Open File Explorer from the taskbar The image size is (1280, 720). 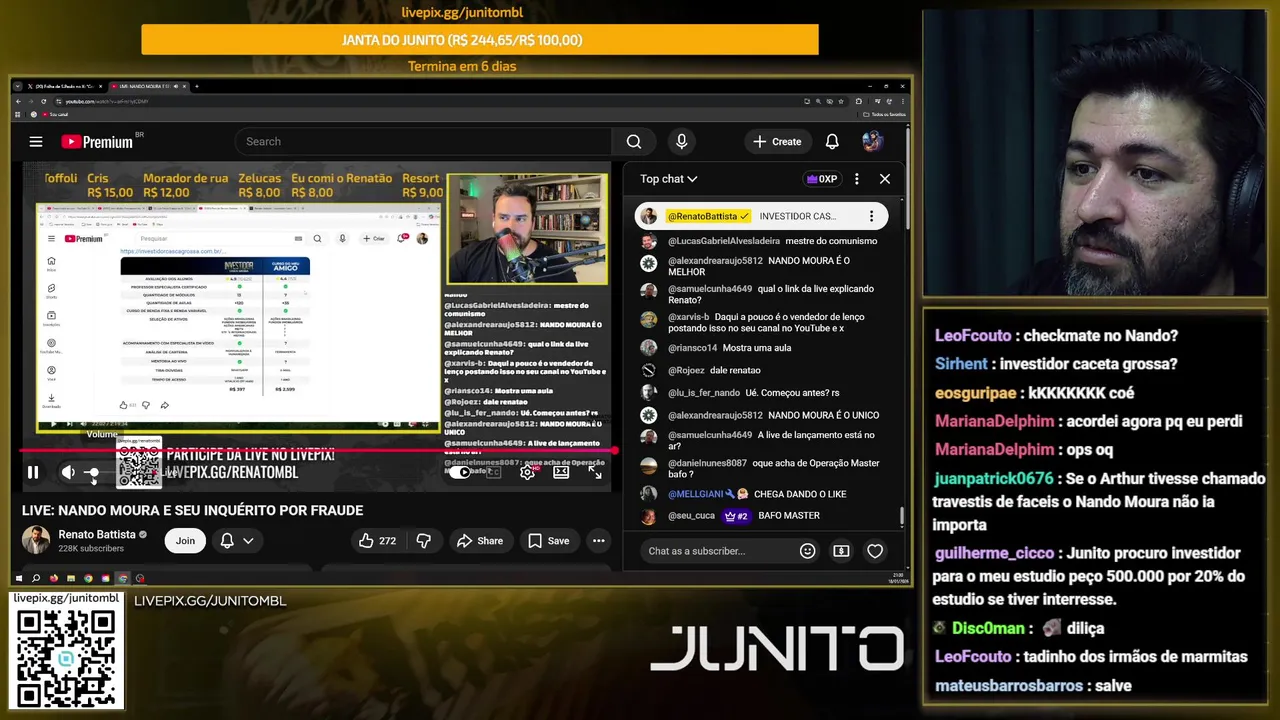[71, 578]
